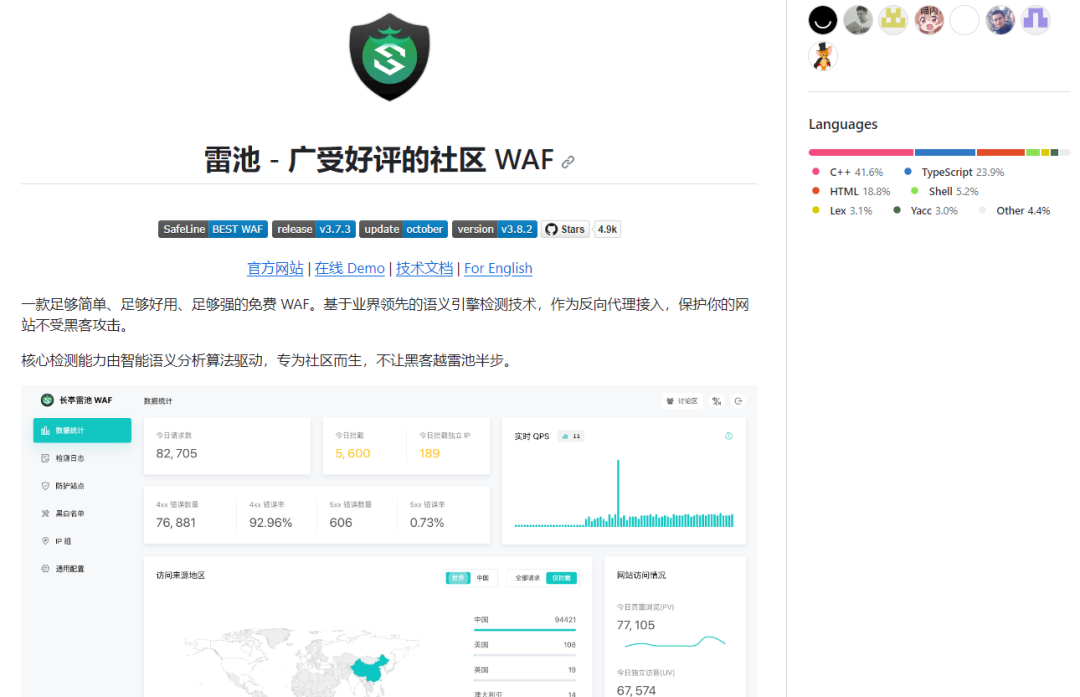Click the Stars badge button
This screenshot has height=697, width=1080.
click(x=565, y=229)
